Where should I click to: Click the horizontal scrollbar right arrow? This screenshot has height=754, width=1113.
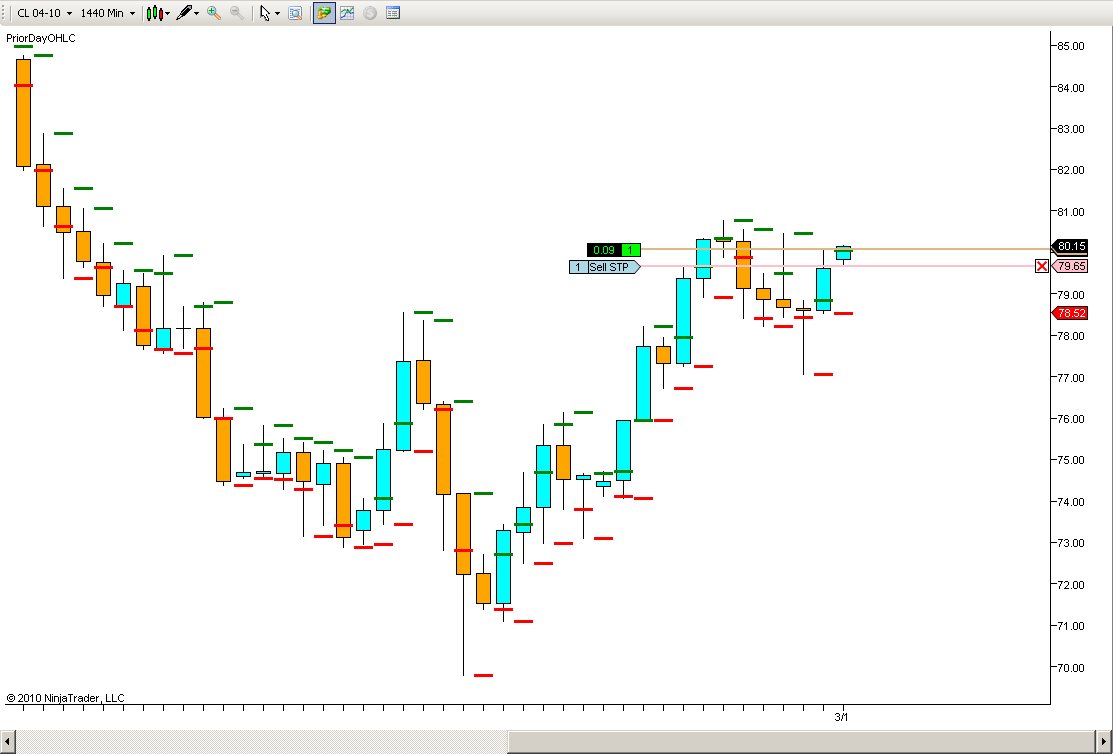[1104, 742]
